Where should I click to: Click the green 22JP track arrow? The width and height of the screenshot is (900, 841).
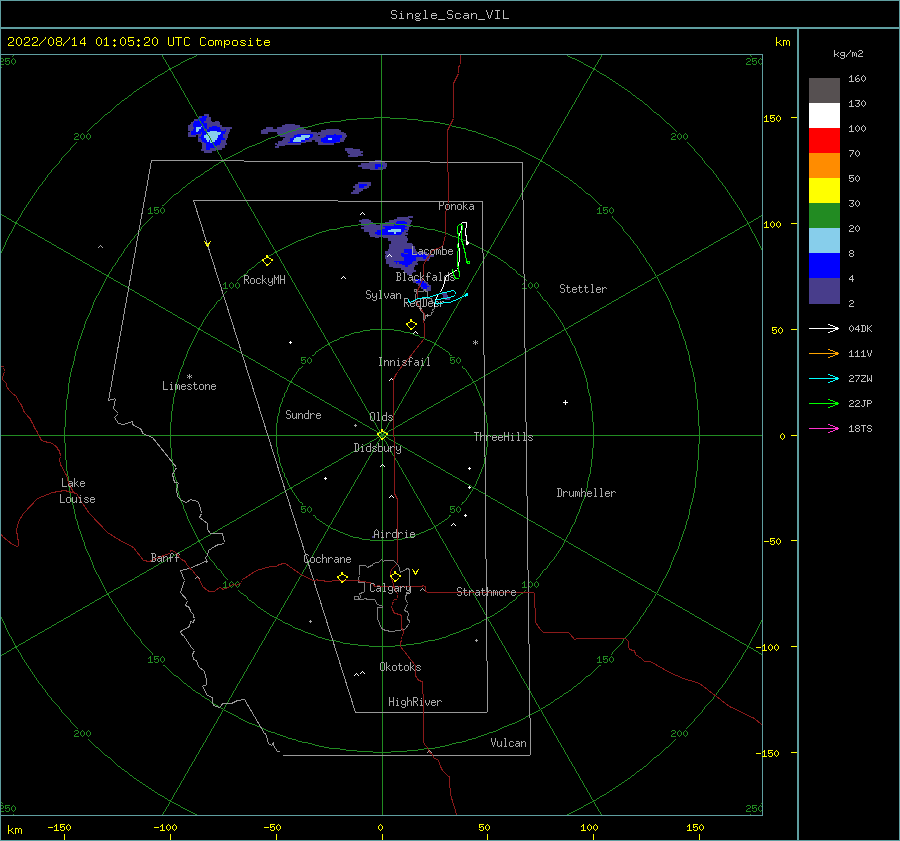pos(824,404)
